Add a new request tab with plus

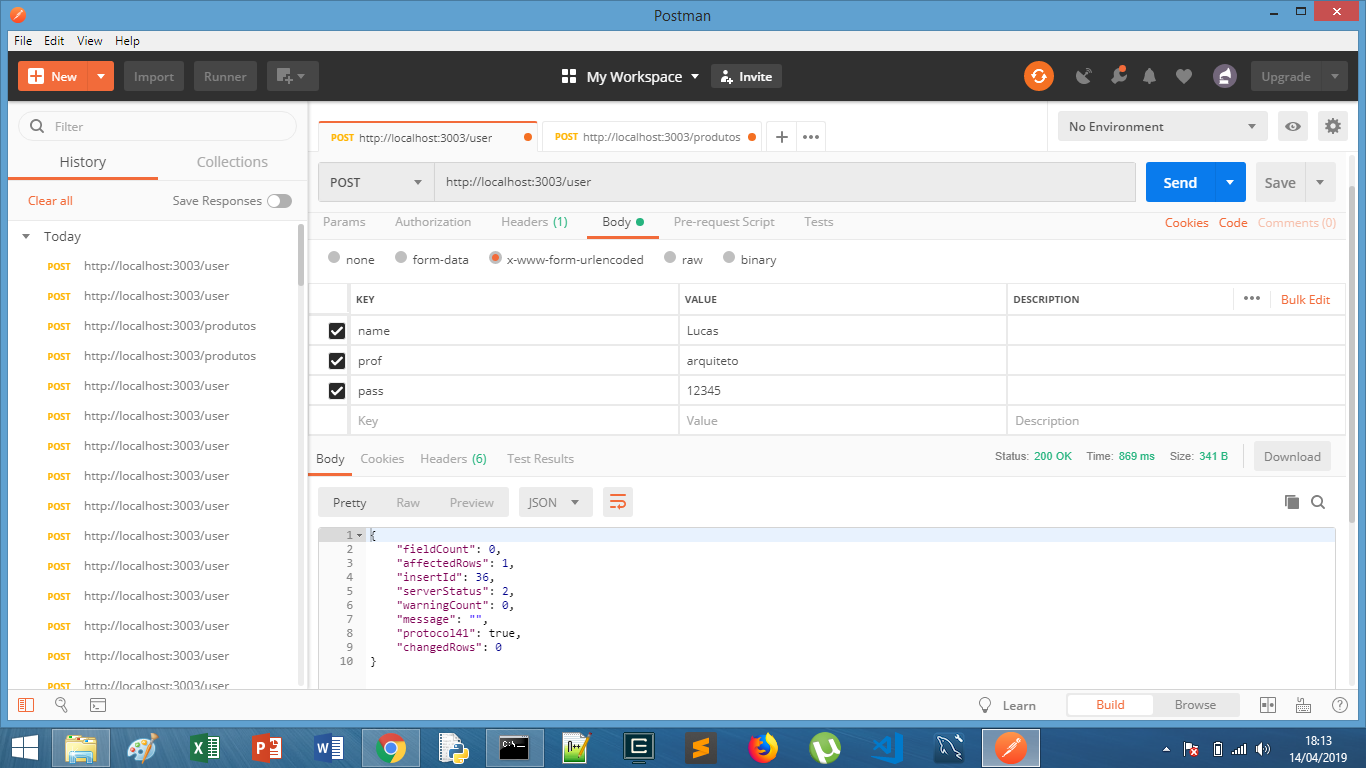tap(781, 137)
